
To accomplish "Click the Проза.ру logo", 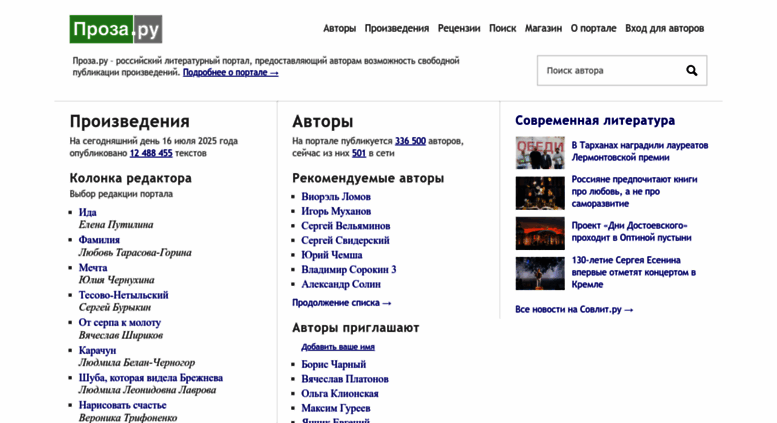I will [115, 29].
